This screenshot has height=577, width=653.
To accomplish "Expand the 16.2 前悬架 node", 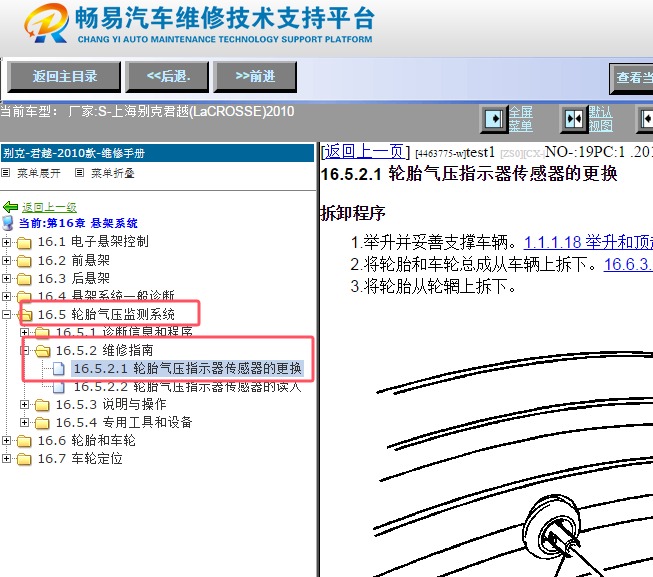I will [6, 260].
